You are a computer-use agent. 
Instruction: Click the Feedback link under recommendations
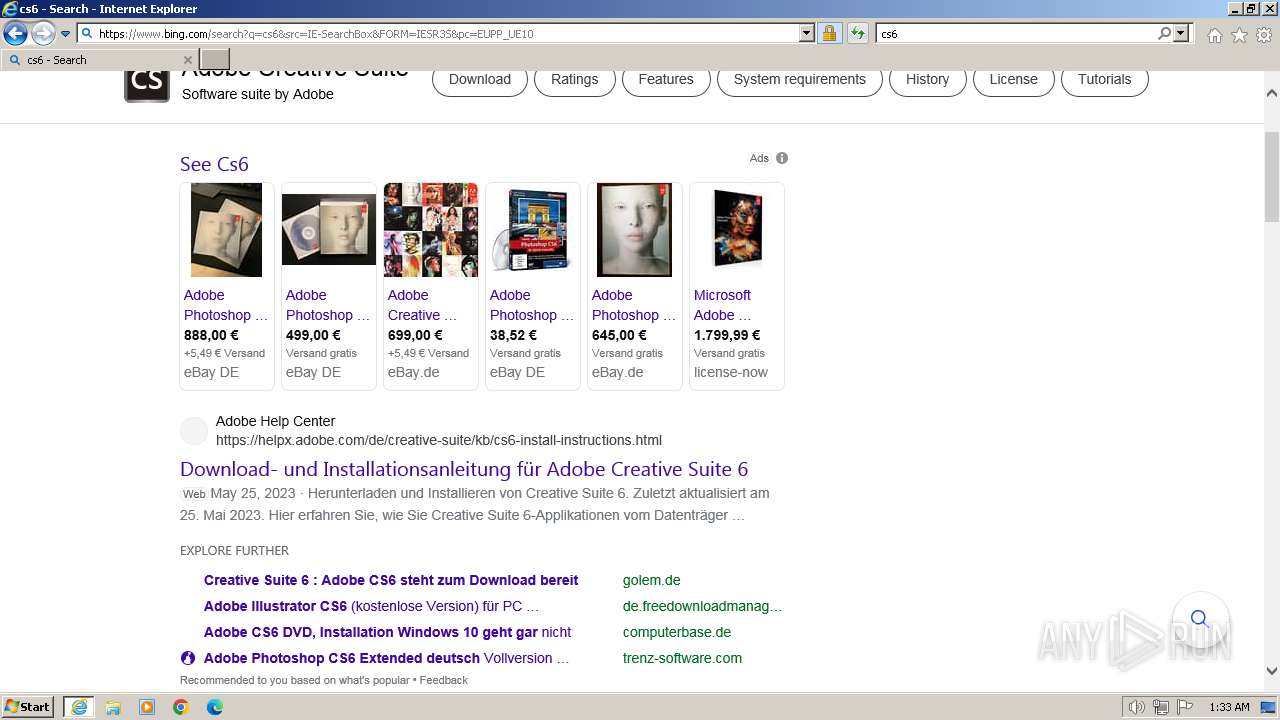[x=443, y=680]
